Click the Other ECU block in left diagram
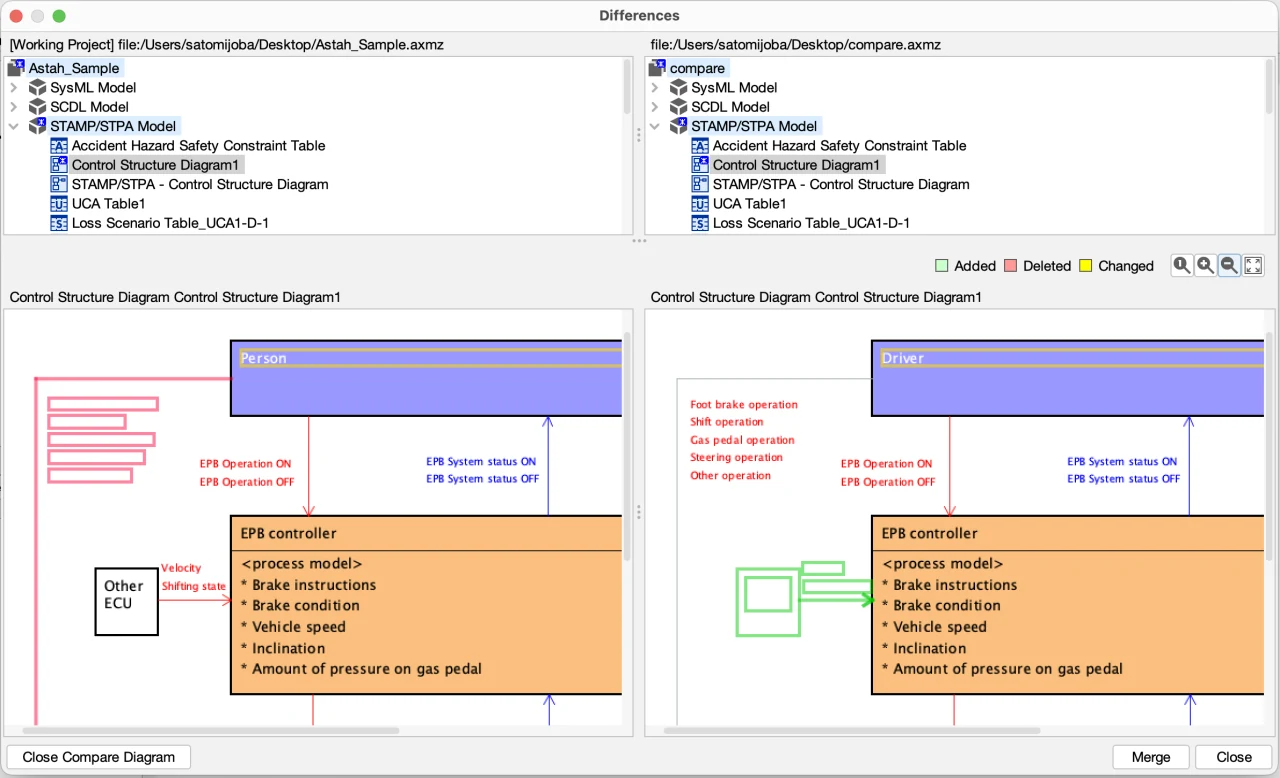 (127, 601)
